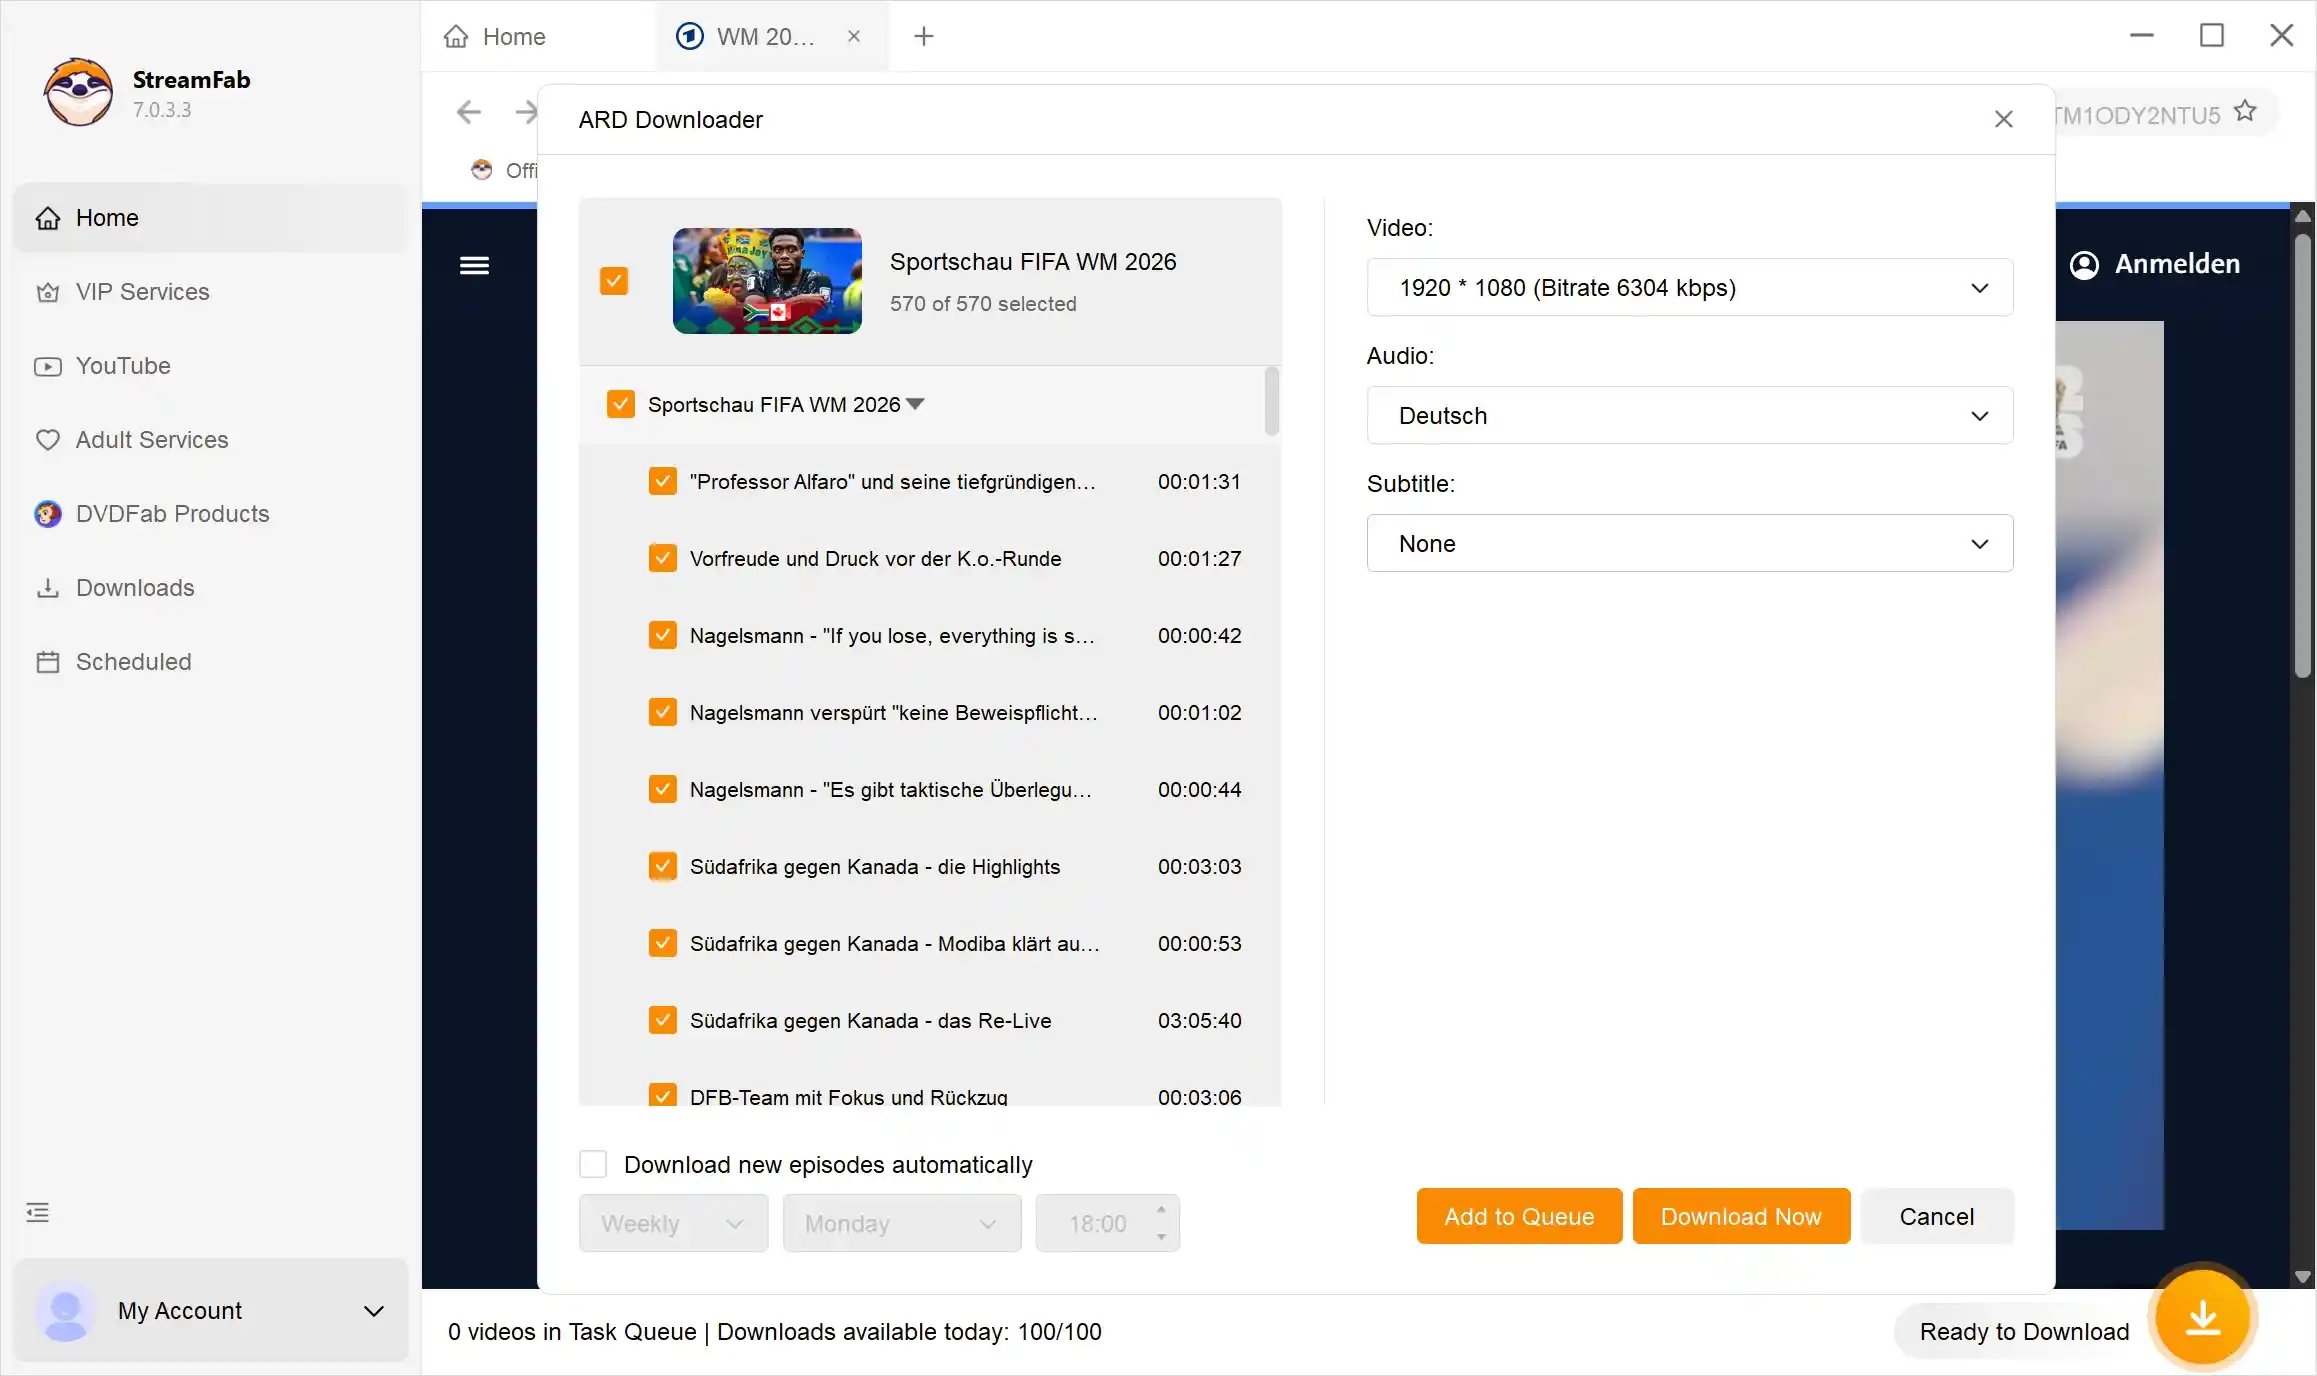Go back with the left arrow
The image size is (2317, 1376).
(x=468, y=112)
